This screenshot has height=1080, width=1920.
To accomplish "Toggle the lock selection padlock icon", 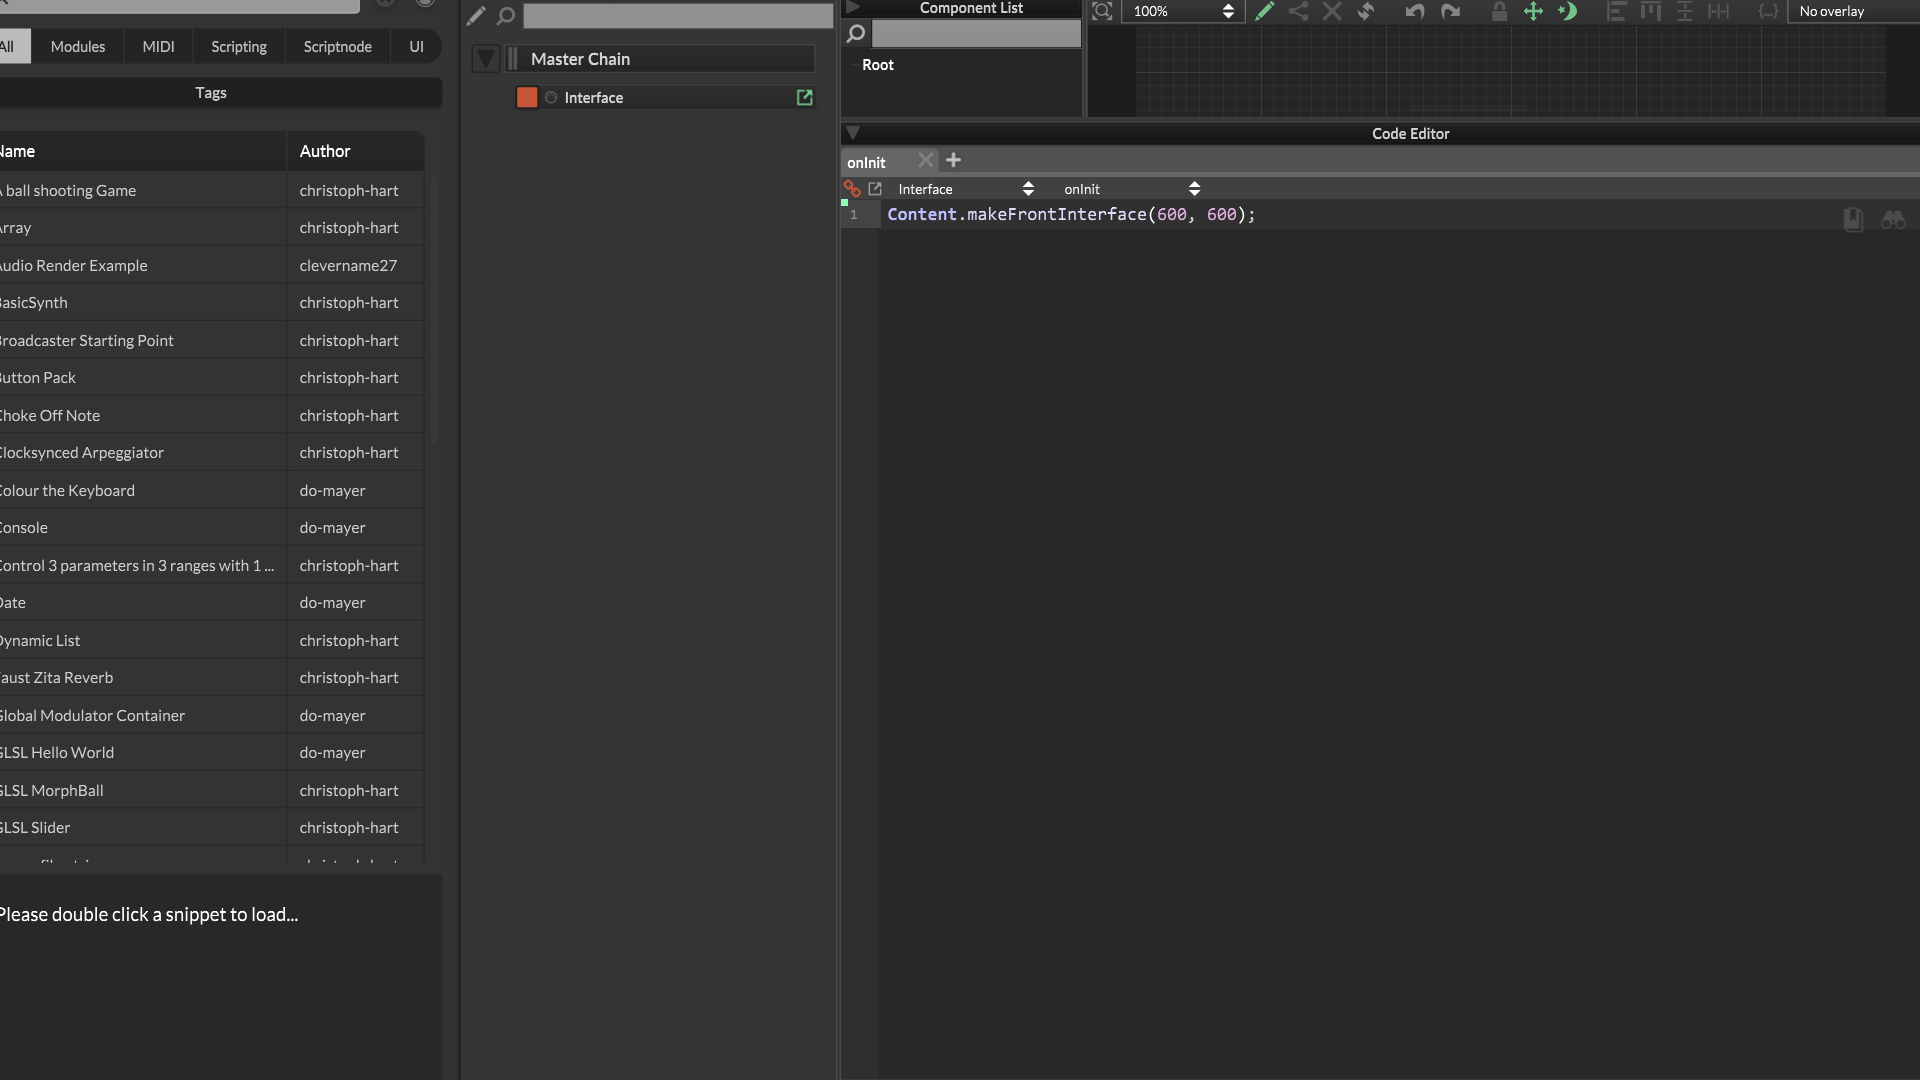I will click(1499, 11).
